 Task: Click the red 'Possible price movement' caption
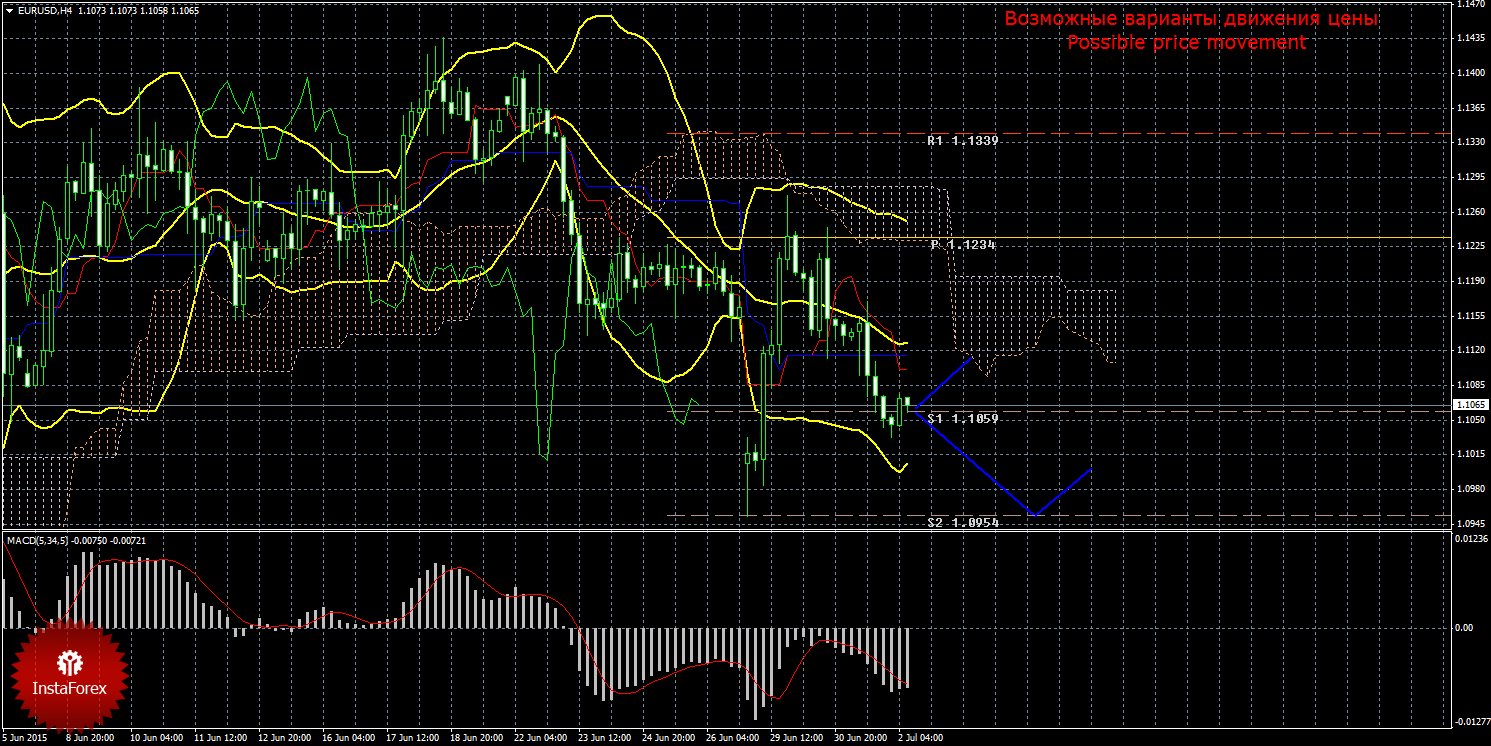pos(1186,43)
